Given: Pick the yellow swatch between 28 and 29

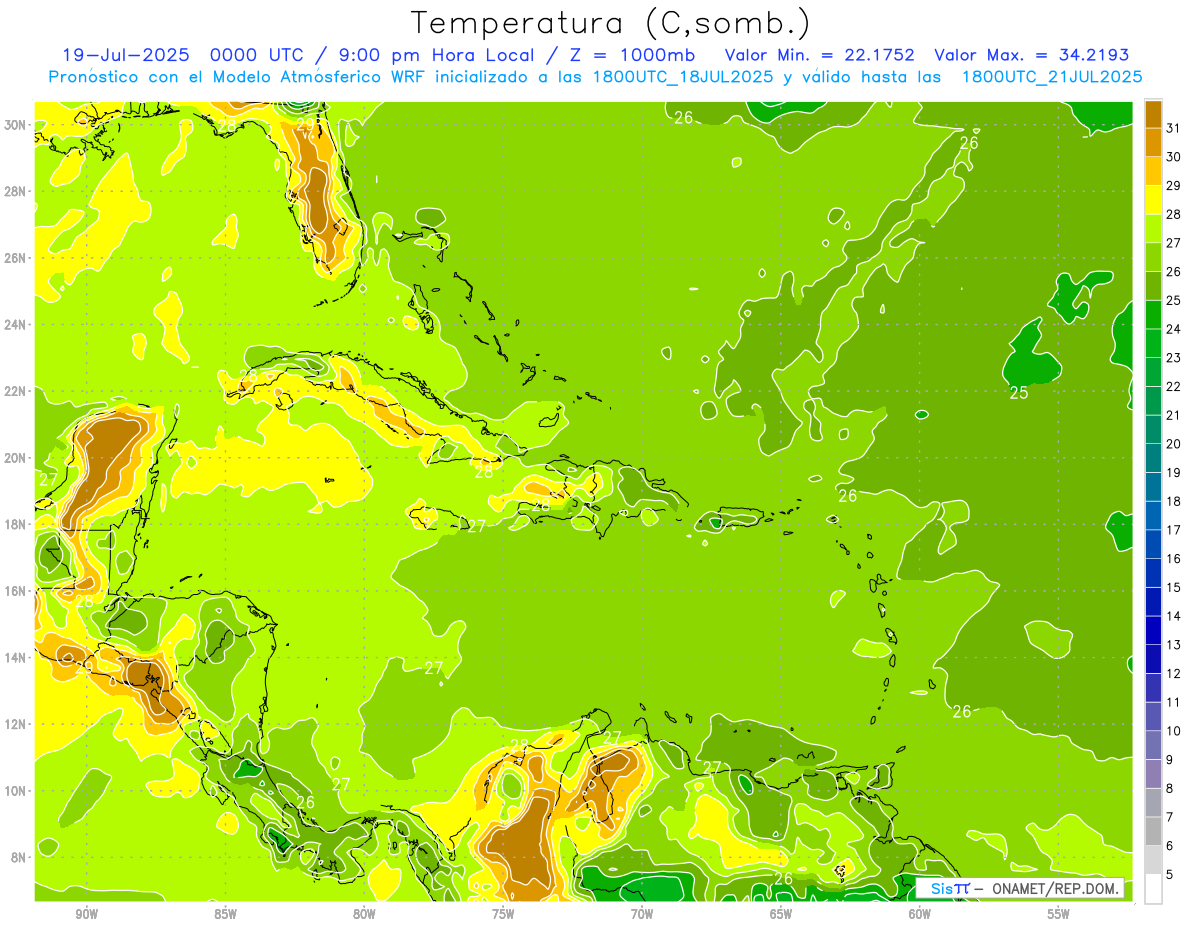Looking at the screenshot, I should pyautogui.click(x=1153, y=200).
